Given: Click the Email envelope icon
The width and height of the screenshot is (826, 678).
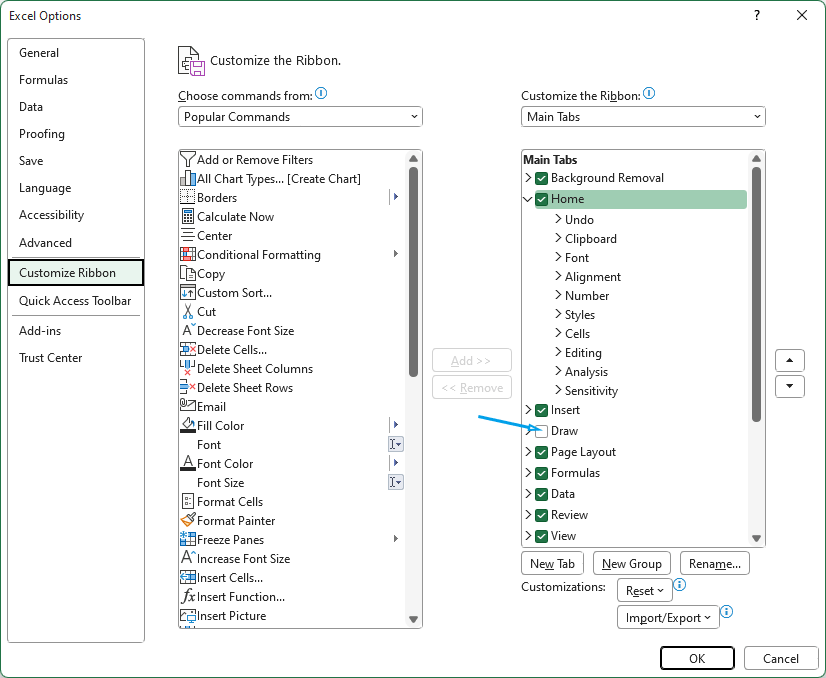Looking at the screenshot, I should click(x=188, y=407).
